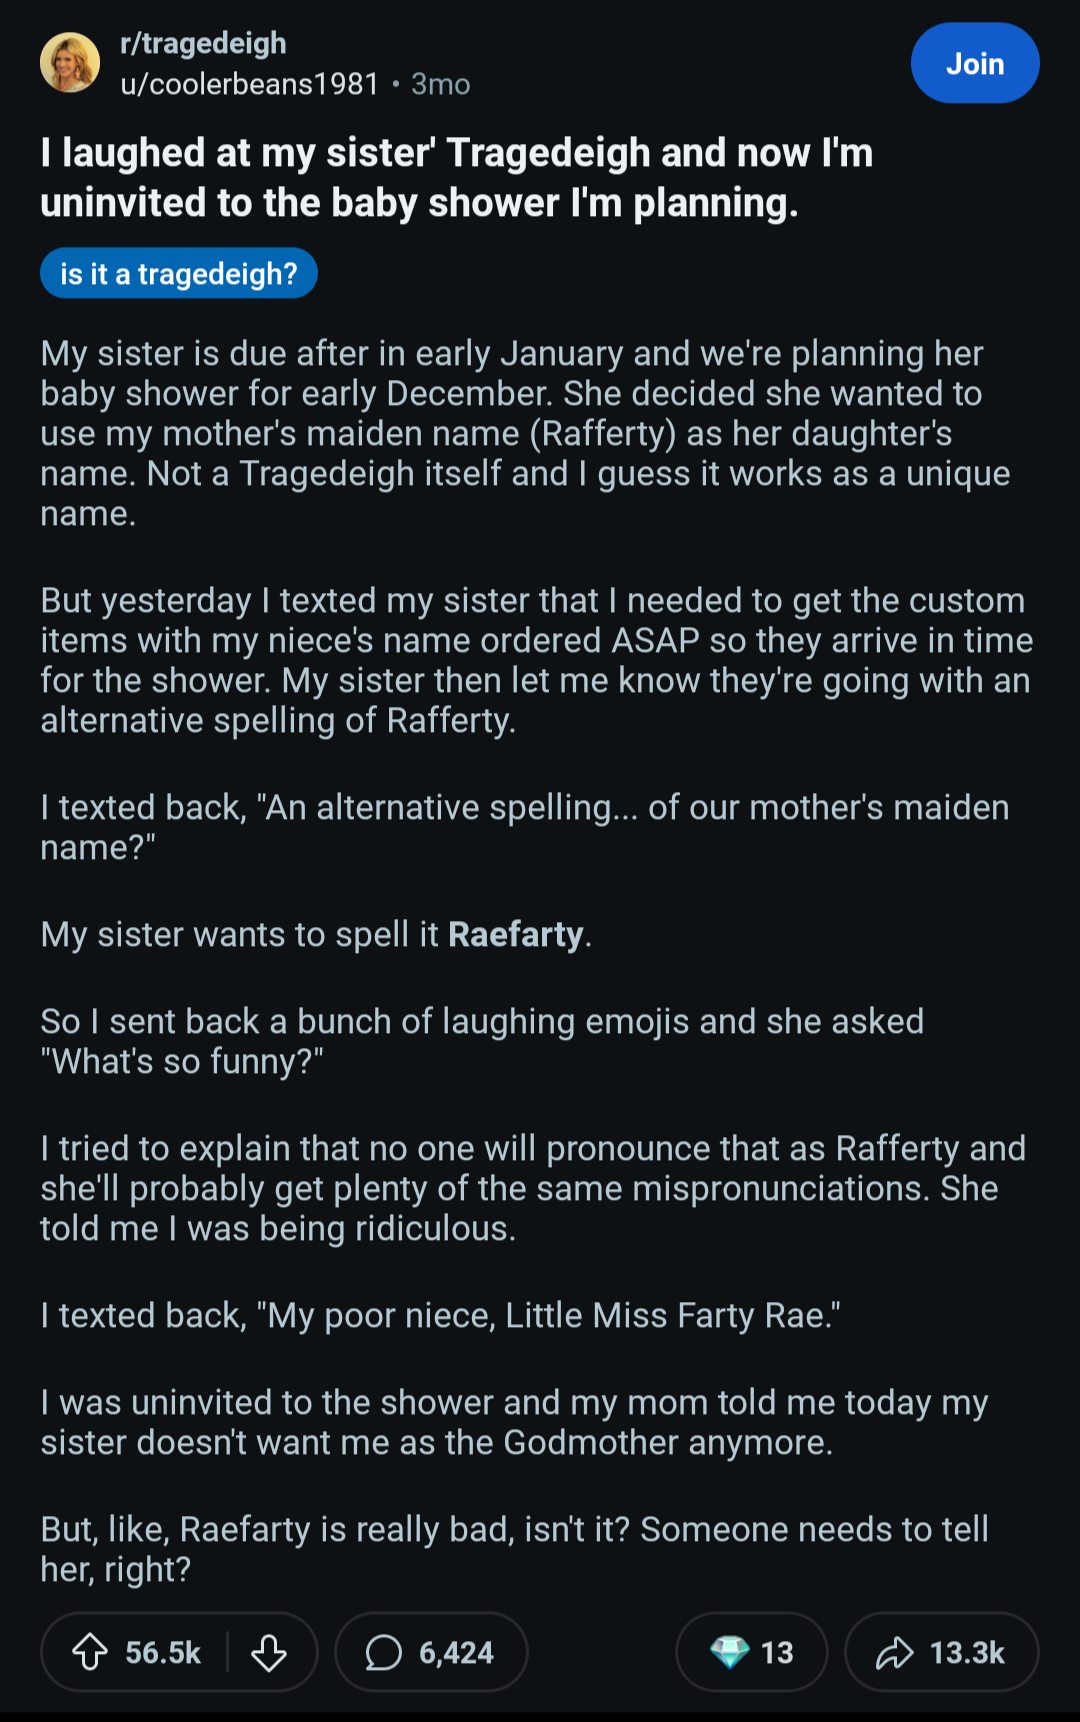1080x1722 pixels.
Task: Upvote the post with the arrow icon
Action: [90, 1652]
